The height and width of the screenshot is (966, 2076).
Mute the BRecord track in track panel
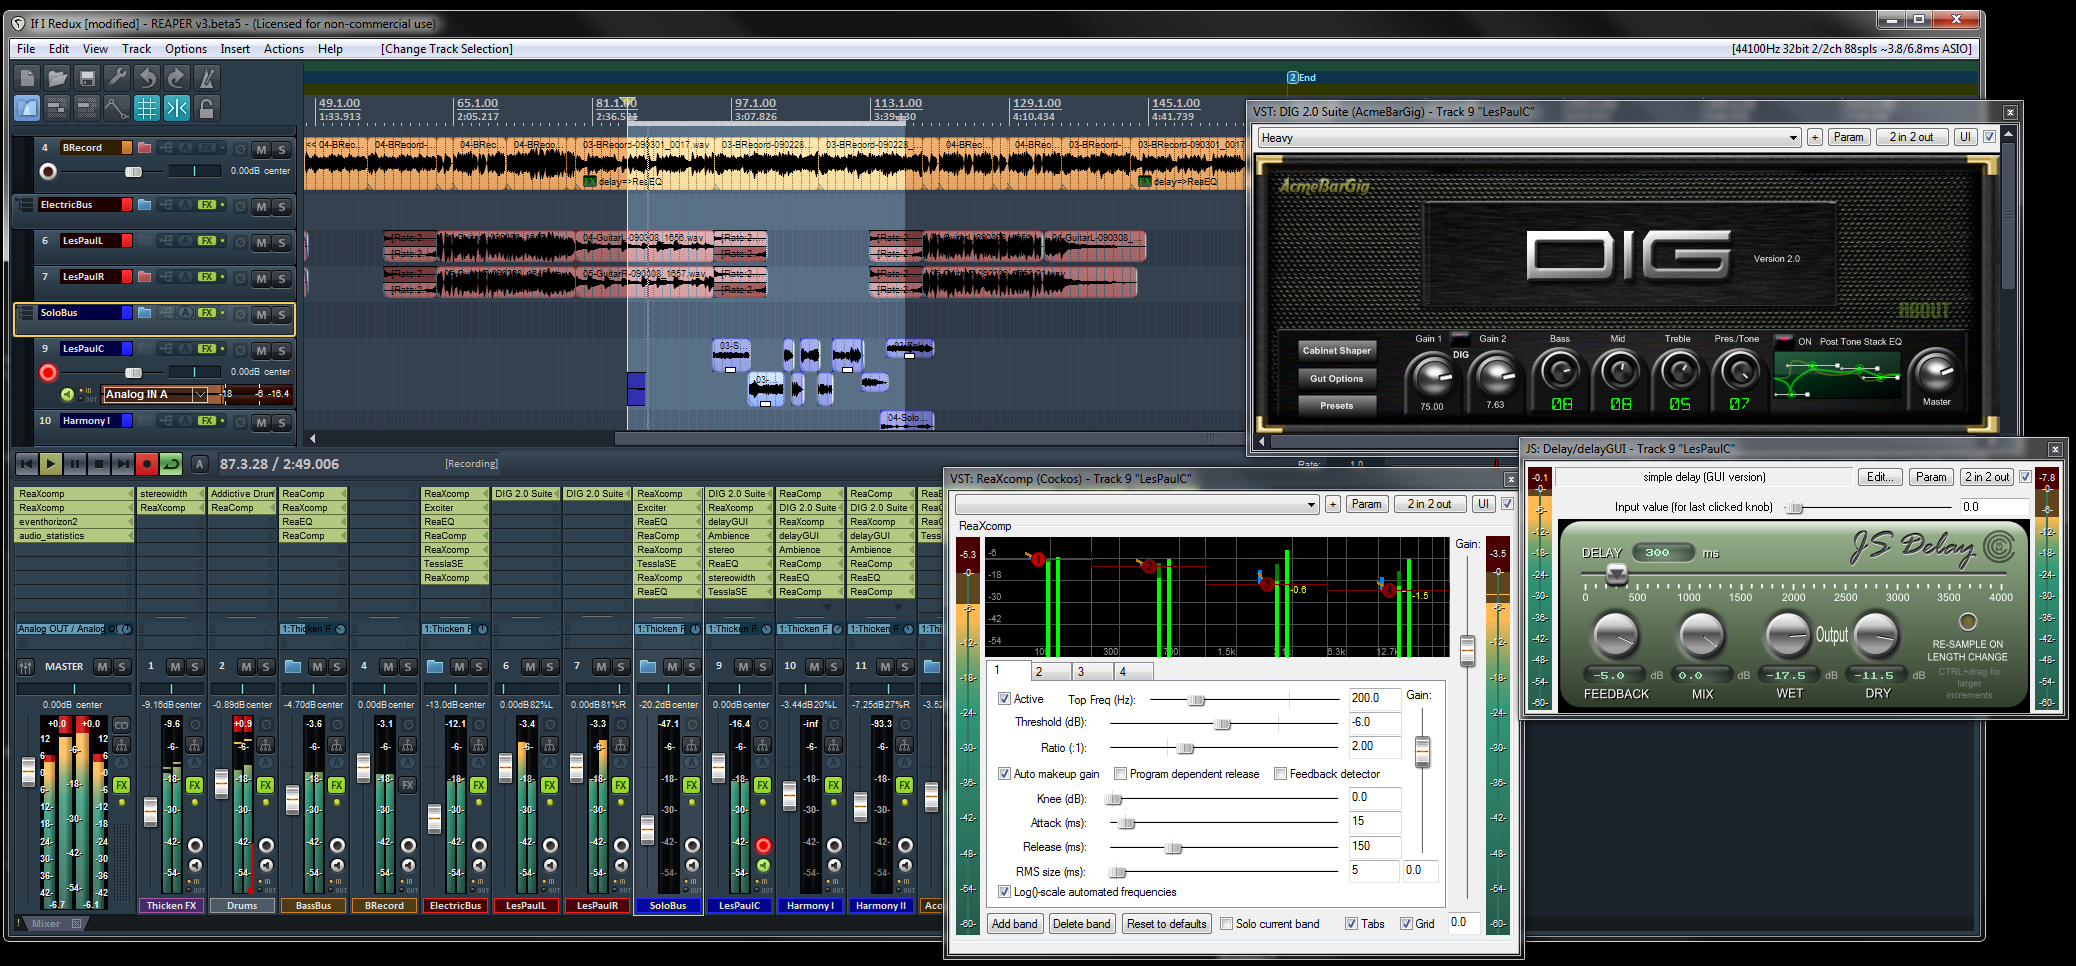[x=261, y=150]
